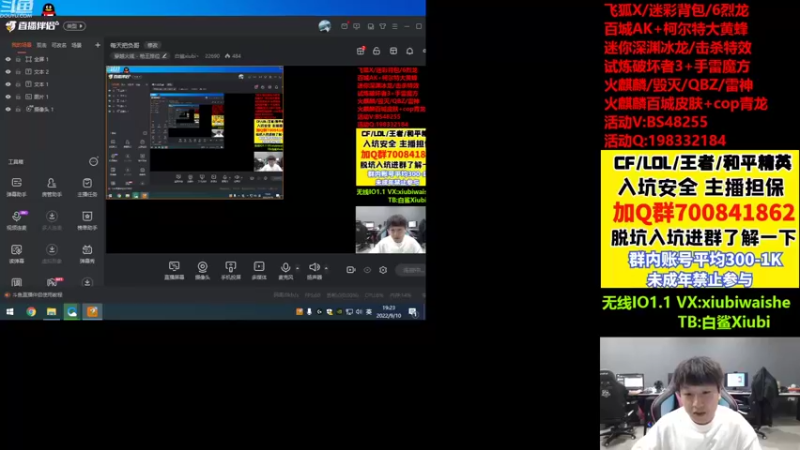Image resolution: width=800 pixels, height=450 pixels.
Task: Click the 扬声器 speaker icon
Action: click(x=314, y=267)
